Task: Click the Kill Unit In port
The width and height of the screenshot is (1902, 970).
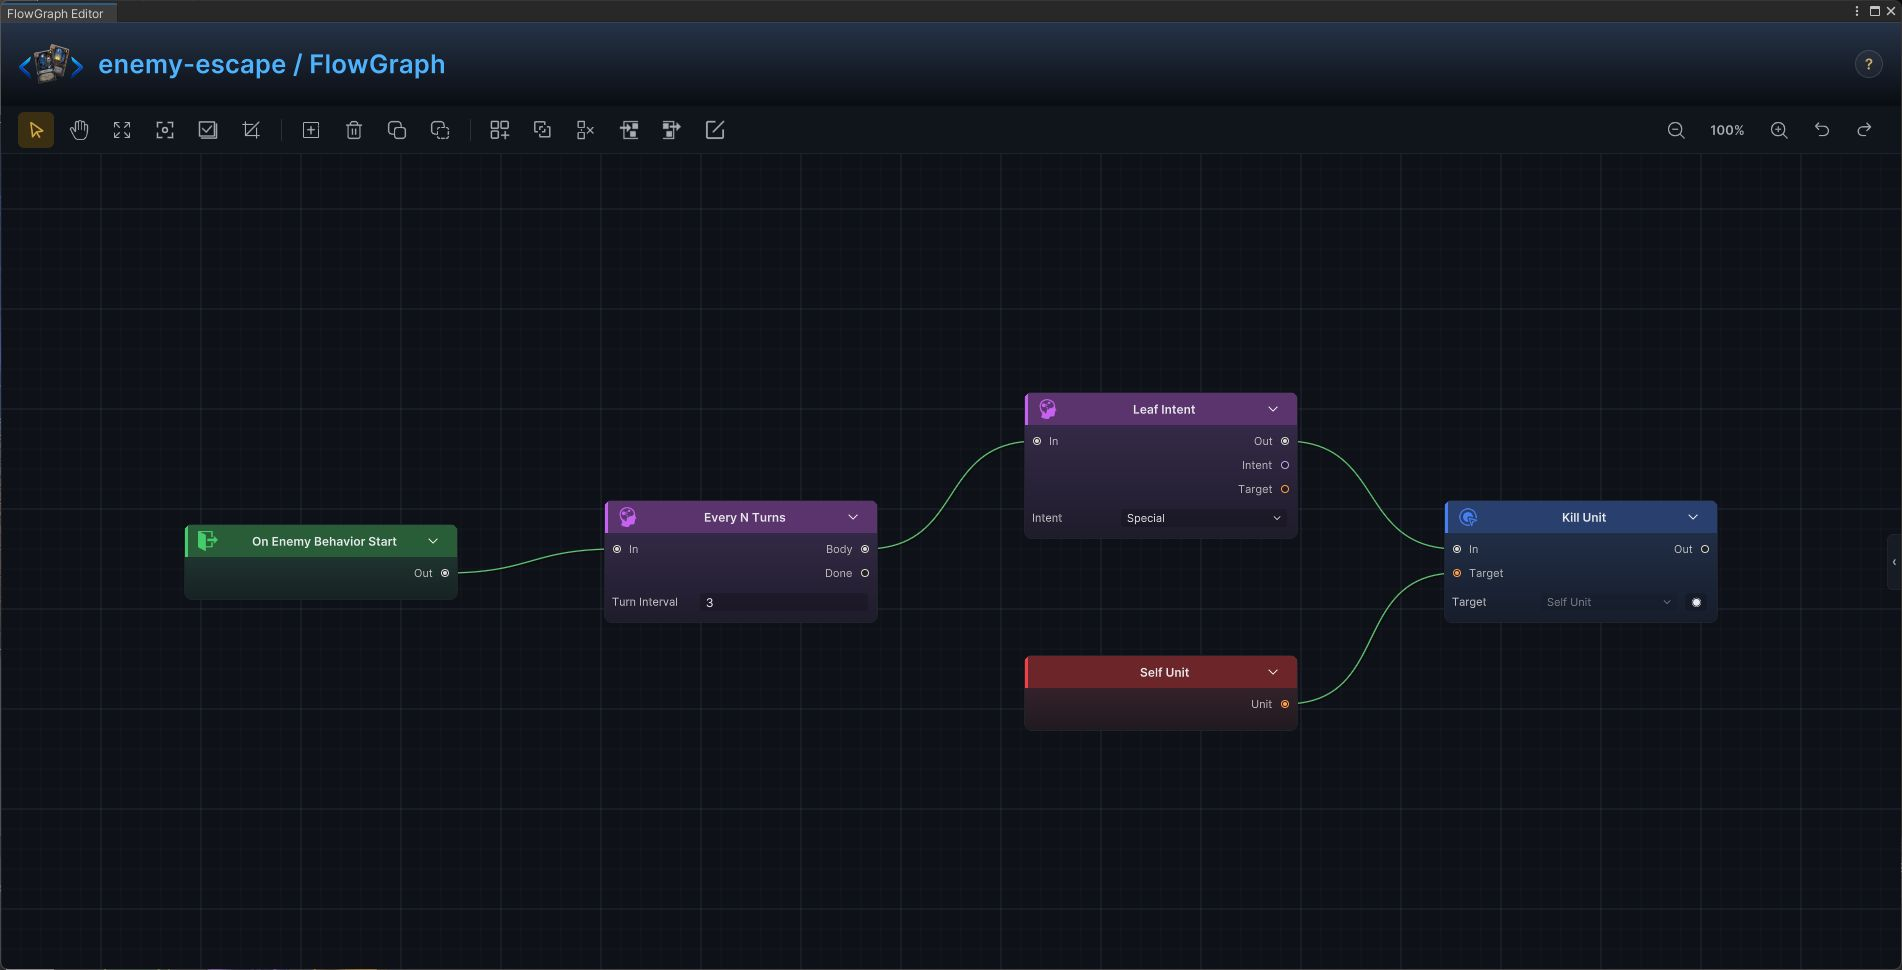Action: 1457,549
